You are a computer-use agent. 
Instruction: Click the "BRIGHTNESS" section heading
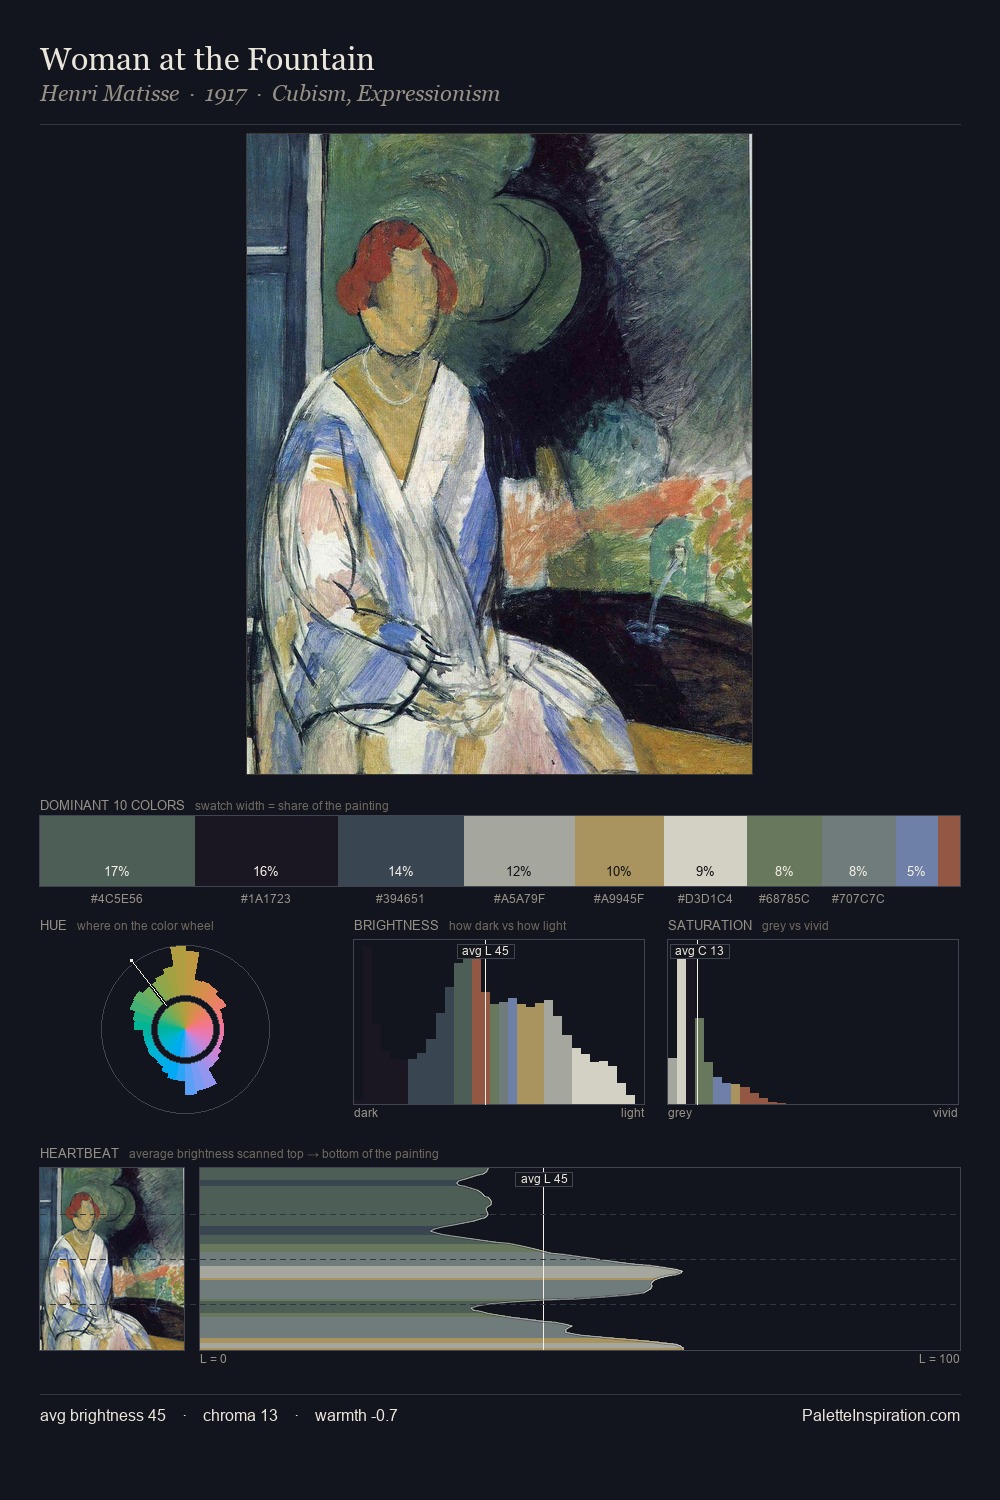(396, 925)
